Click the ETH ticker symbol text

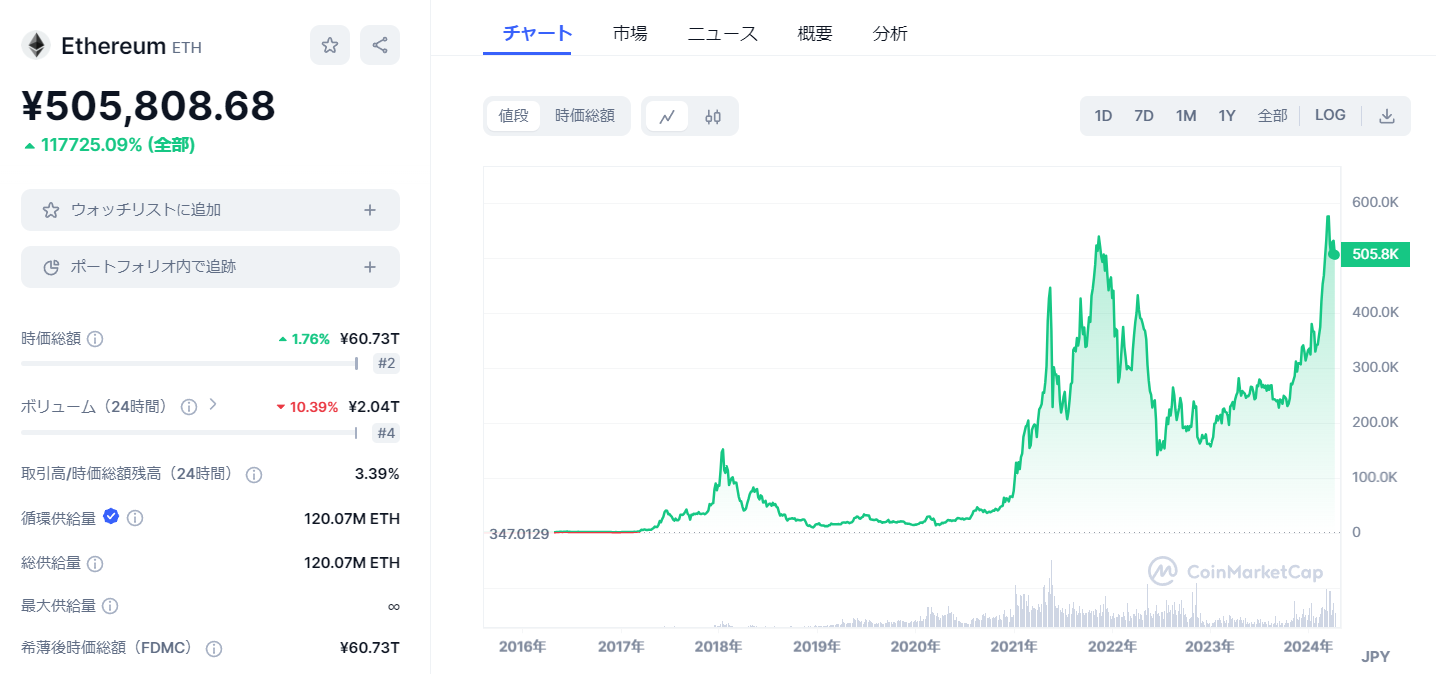(x=187, y=47)
